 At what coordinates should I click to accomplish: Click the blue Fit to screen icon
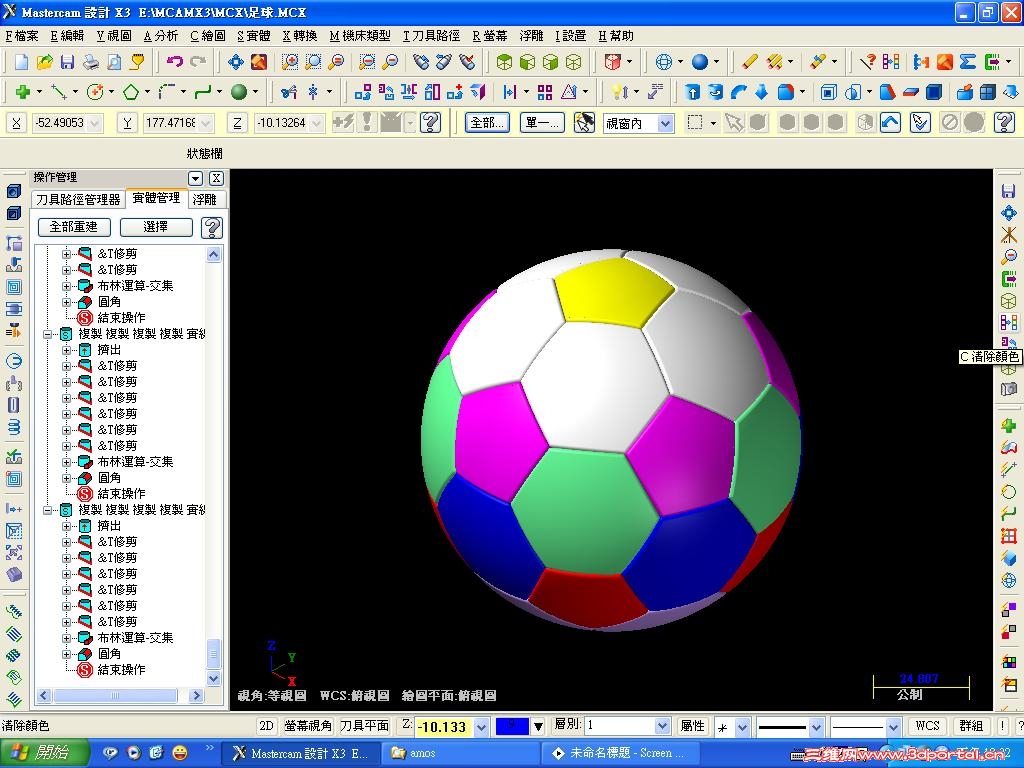pos(235,62)
